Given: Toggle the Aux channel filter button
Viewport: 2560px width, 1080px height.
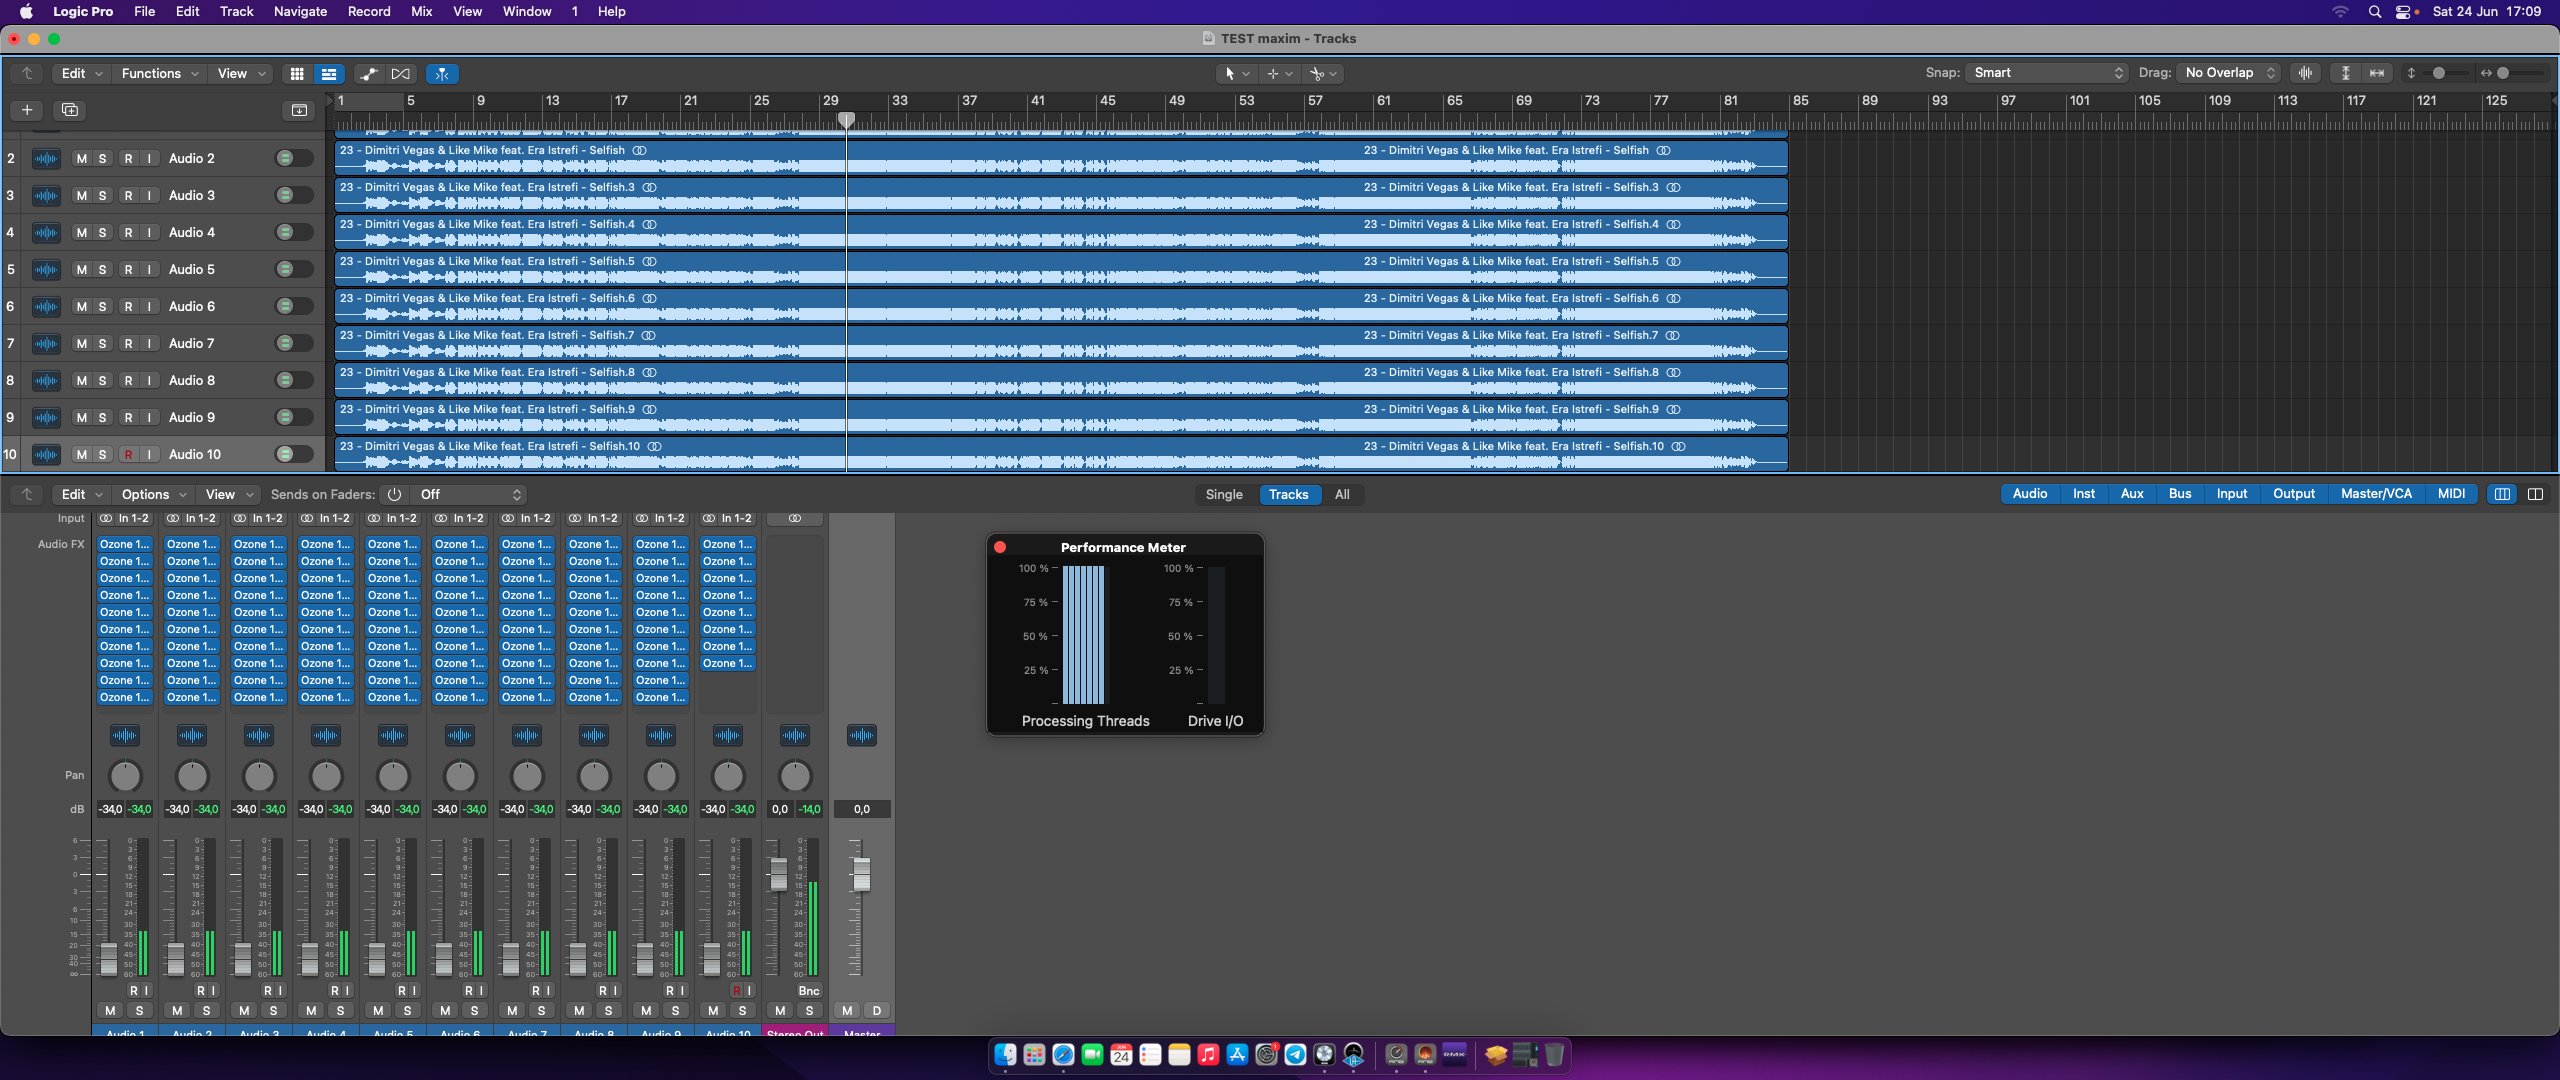Looking at the screenshot, I should tap(2132, 494).
